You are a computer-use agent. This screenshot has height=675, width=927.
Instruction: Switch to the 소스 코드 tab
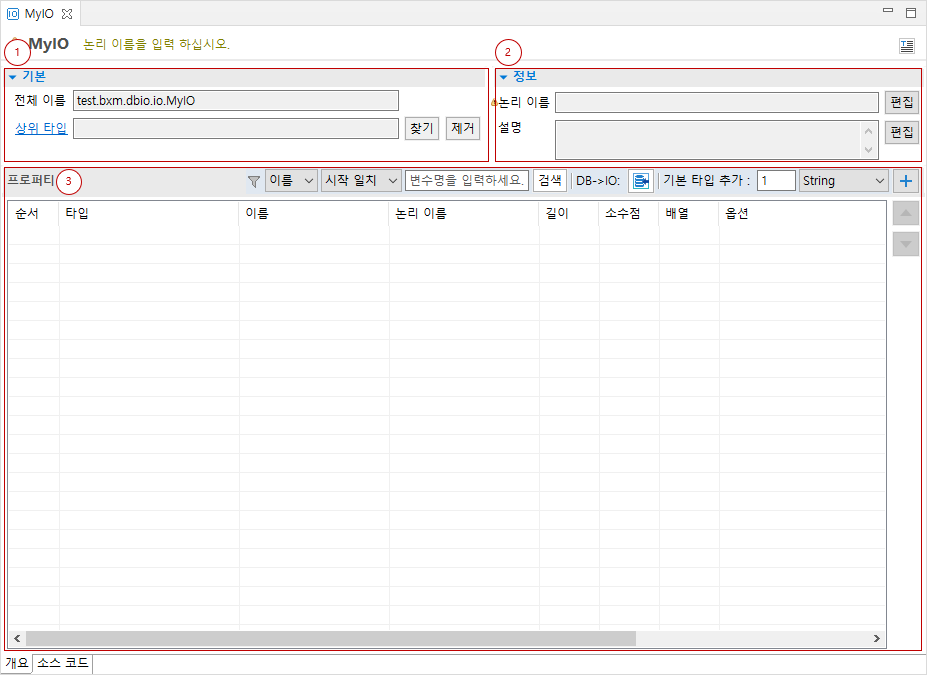coord(63,663)
